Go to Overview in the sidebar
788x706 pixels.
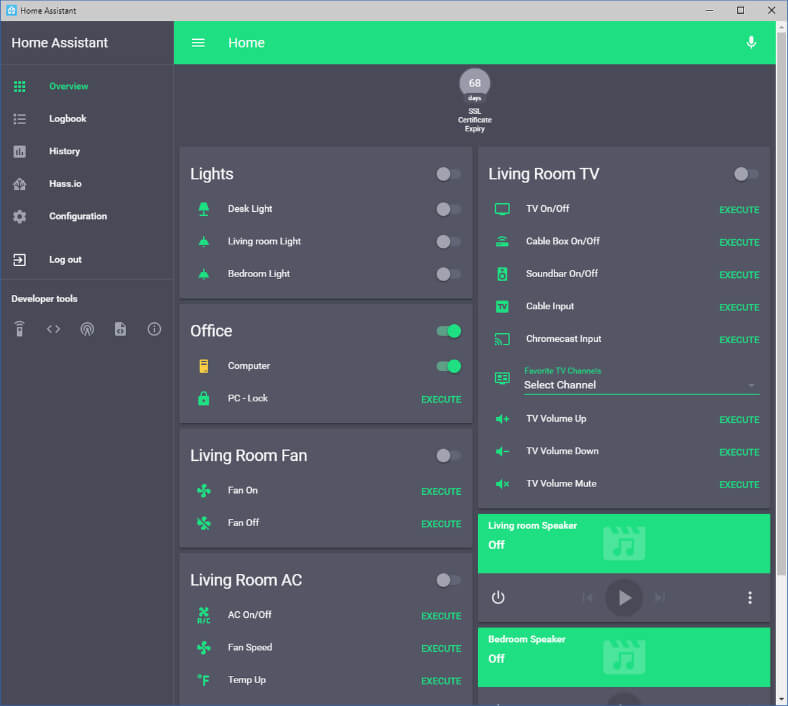(87, 86)
